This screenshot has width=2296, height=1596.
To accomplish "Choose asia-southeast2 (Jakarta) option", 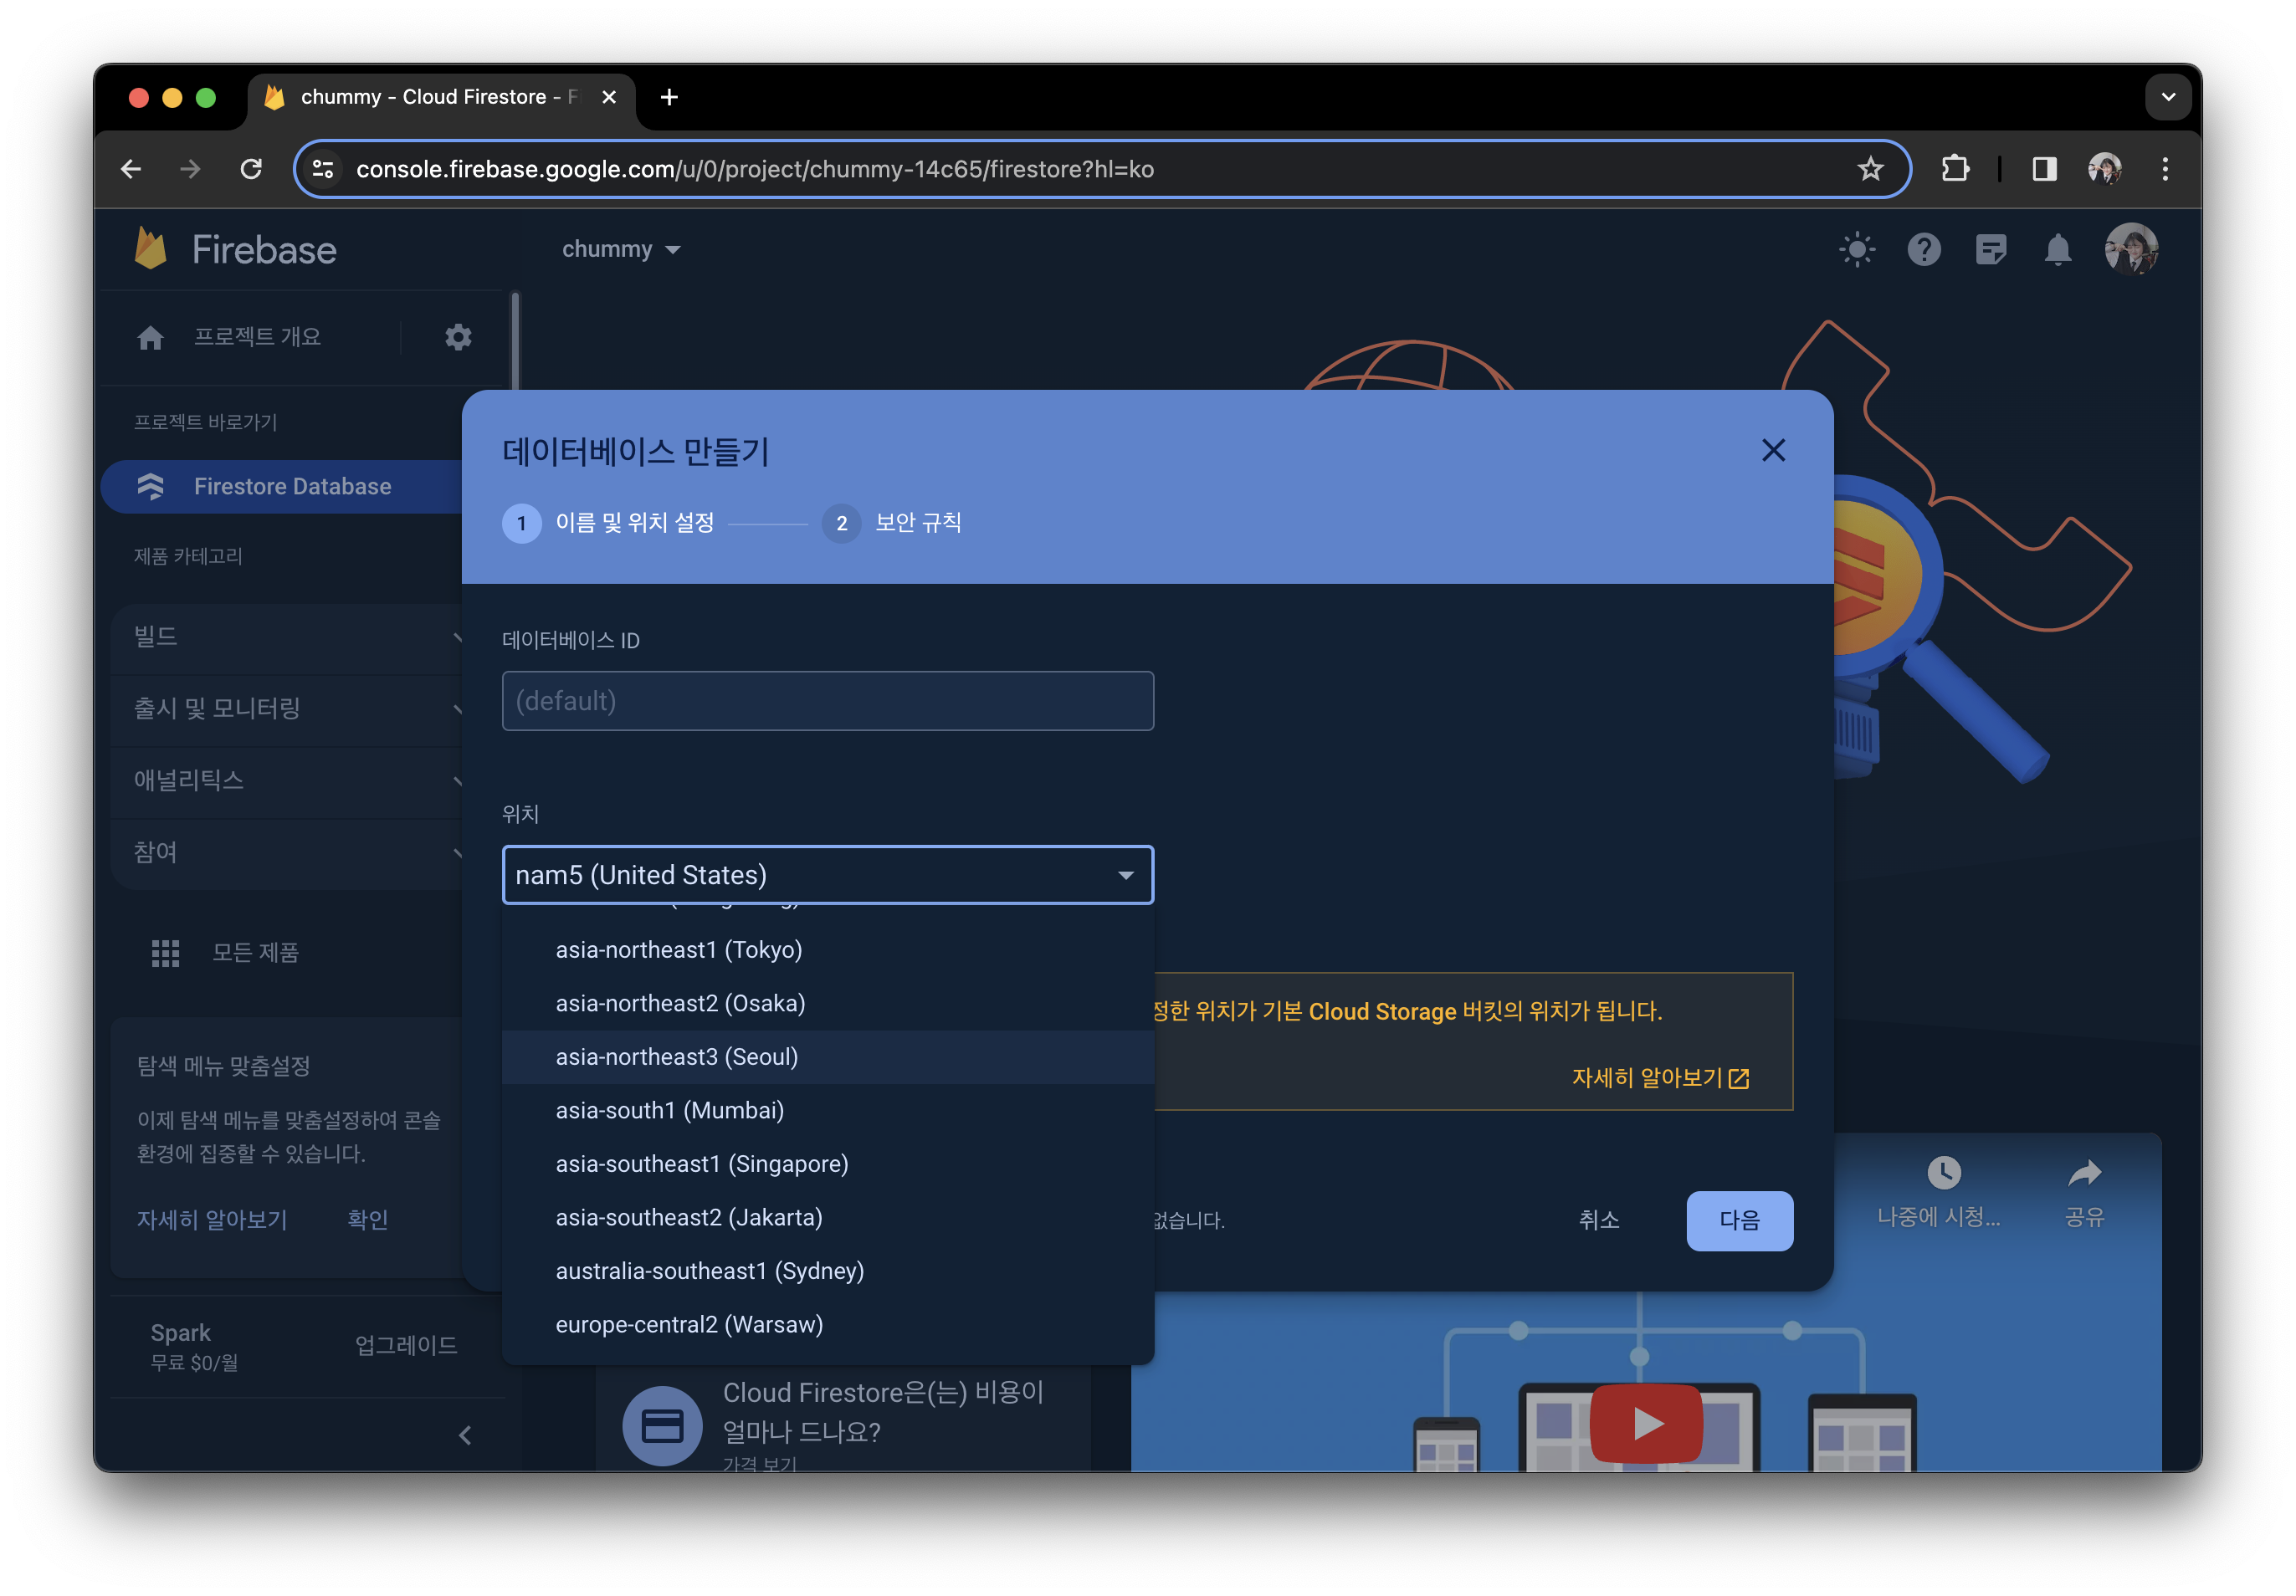I will [x=828, y=1218].
